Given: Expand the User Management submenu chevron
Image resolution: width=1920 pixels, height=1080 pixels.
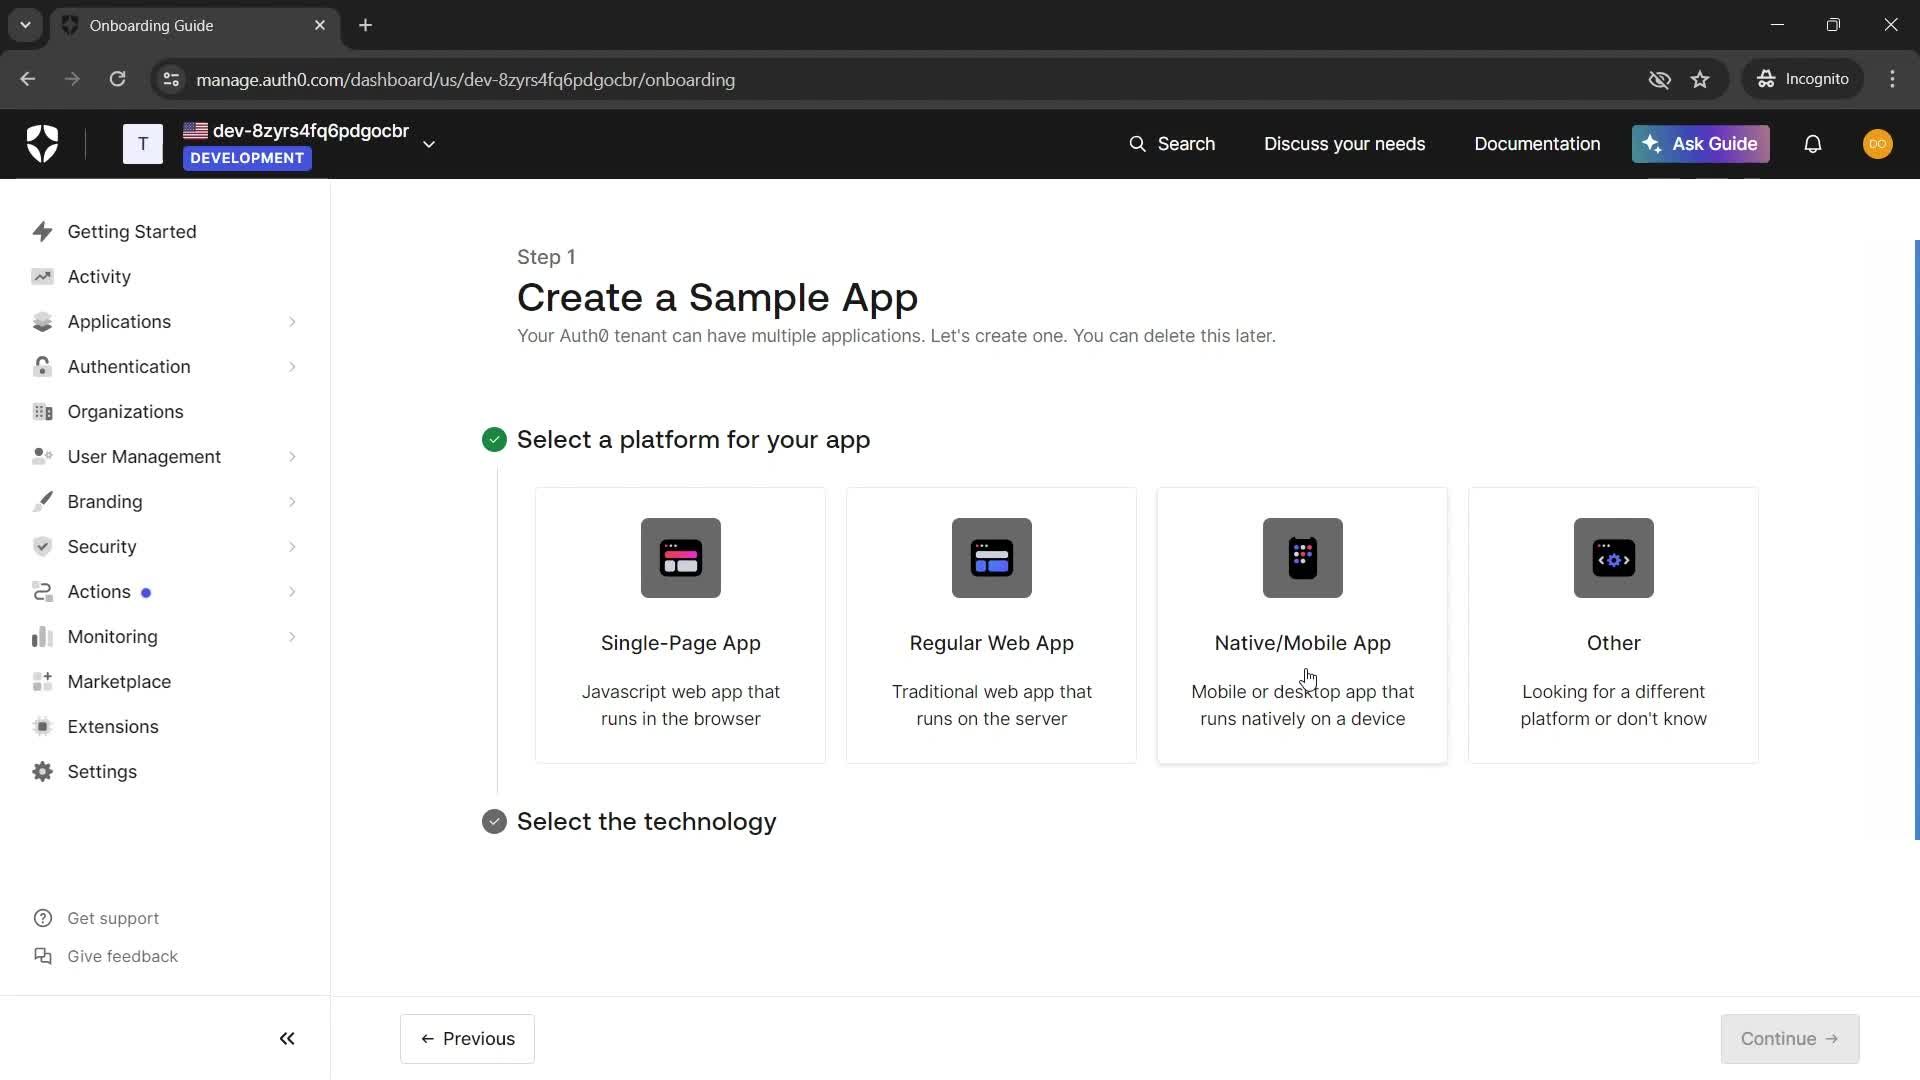Looking at the screenshot, I should point(292,457).
